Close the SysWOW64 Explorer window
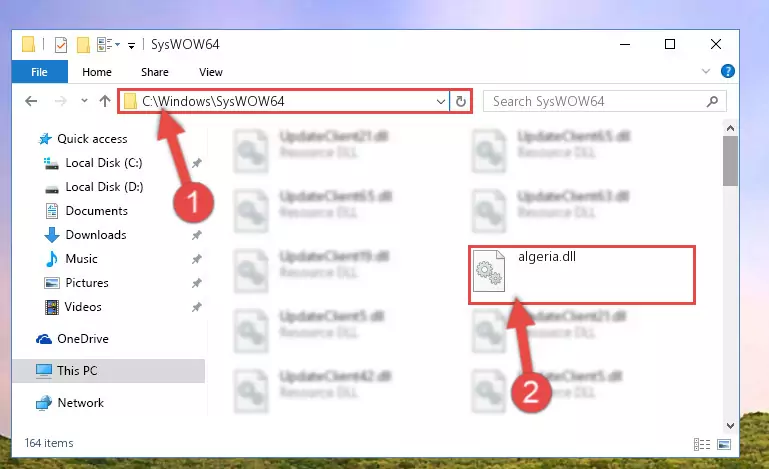 pos(716,45)
